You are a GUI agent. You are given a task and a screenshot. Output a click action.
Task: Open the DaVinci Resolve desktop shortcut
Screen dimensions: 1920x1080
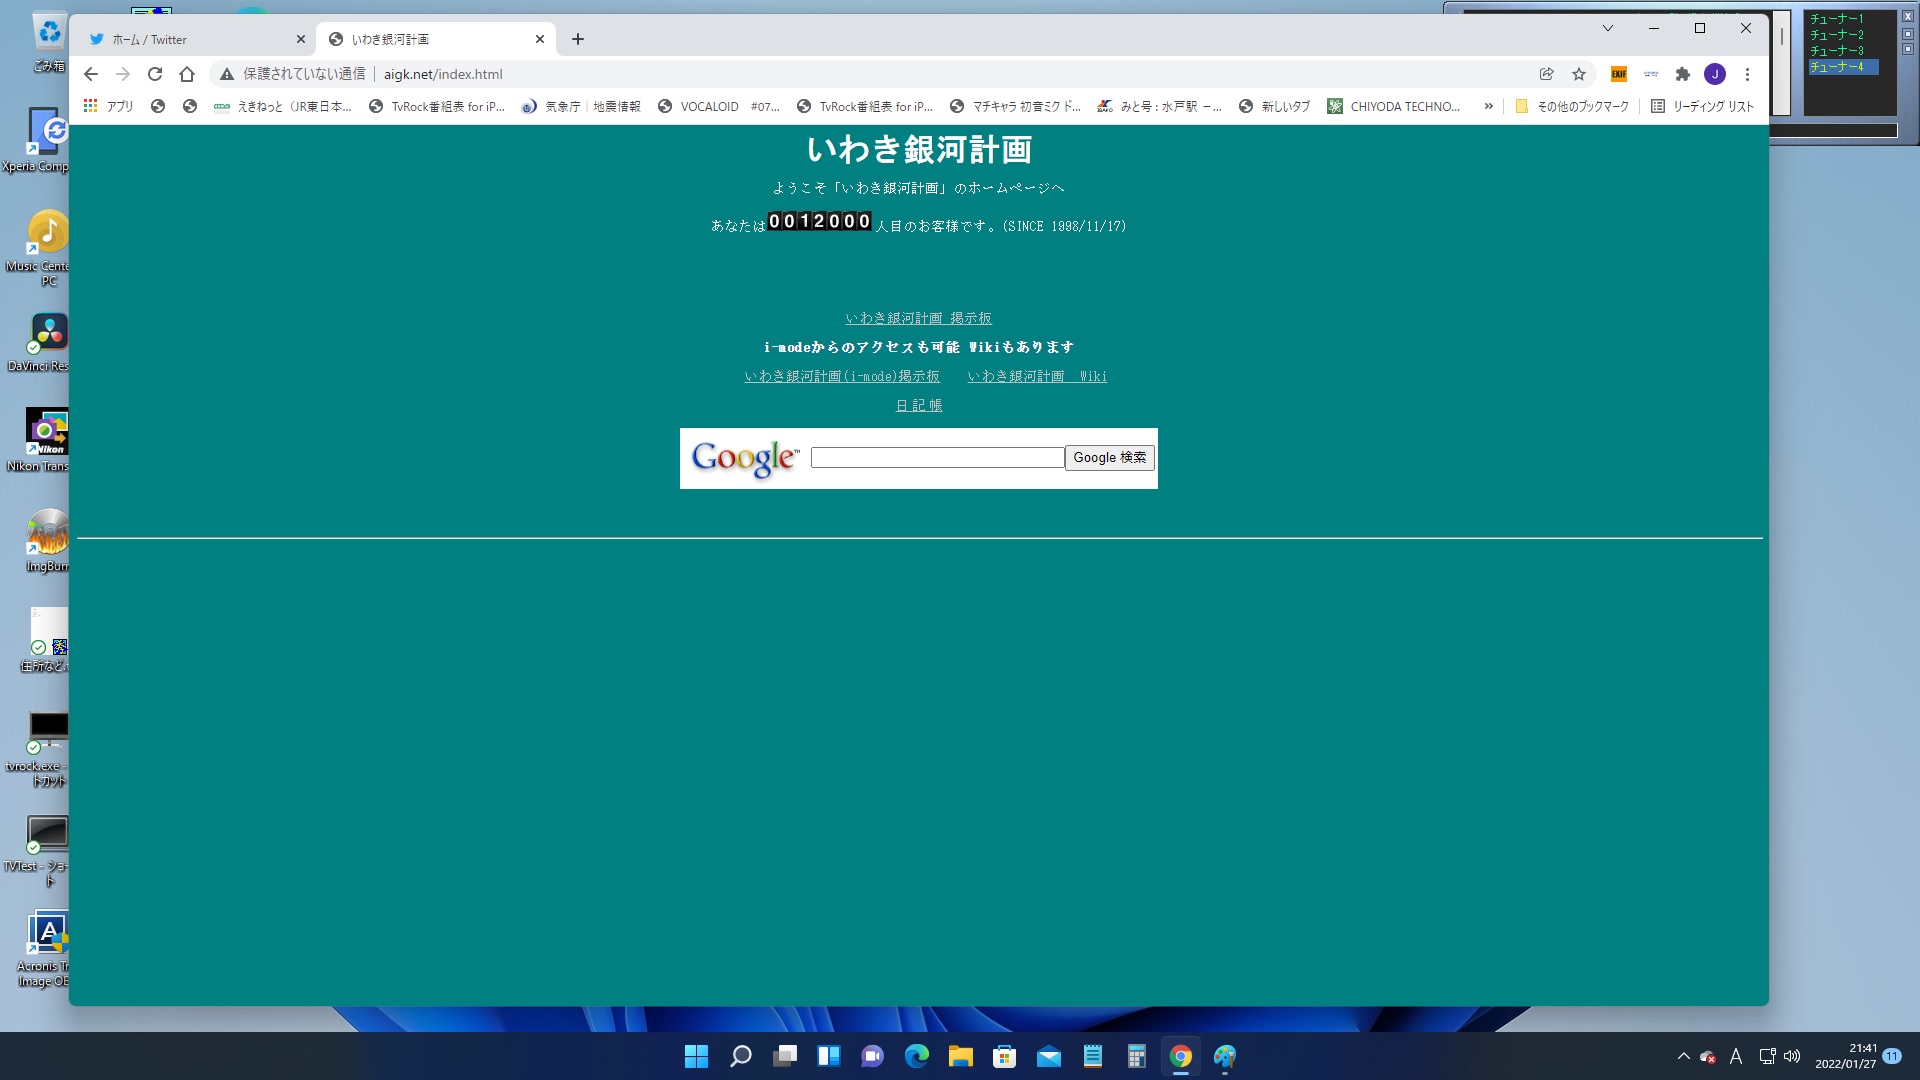click(x=40, y=342)
